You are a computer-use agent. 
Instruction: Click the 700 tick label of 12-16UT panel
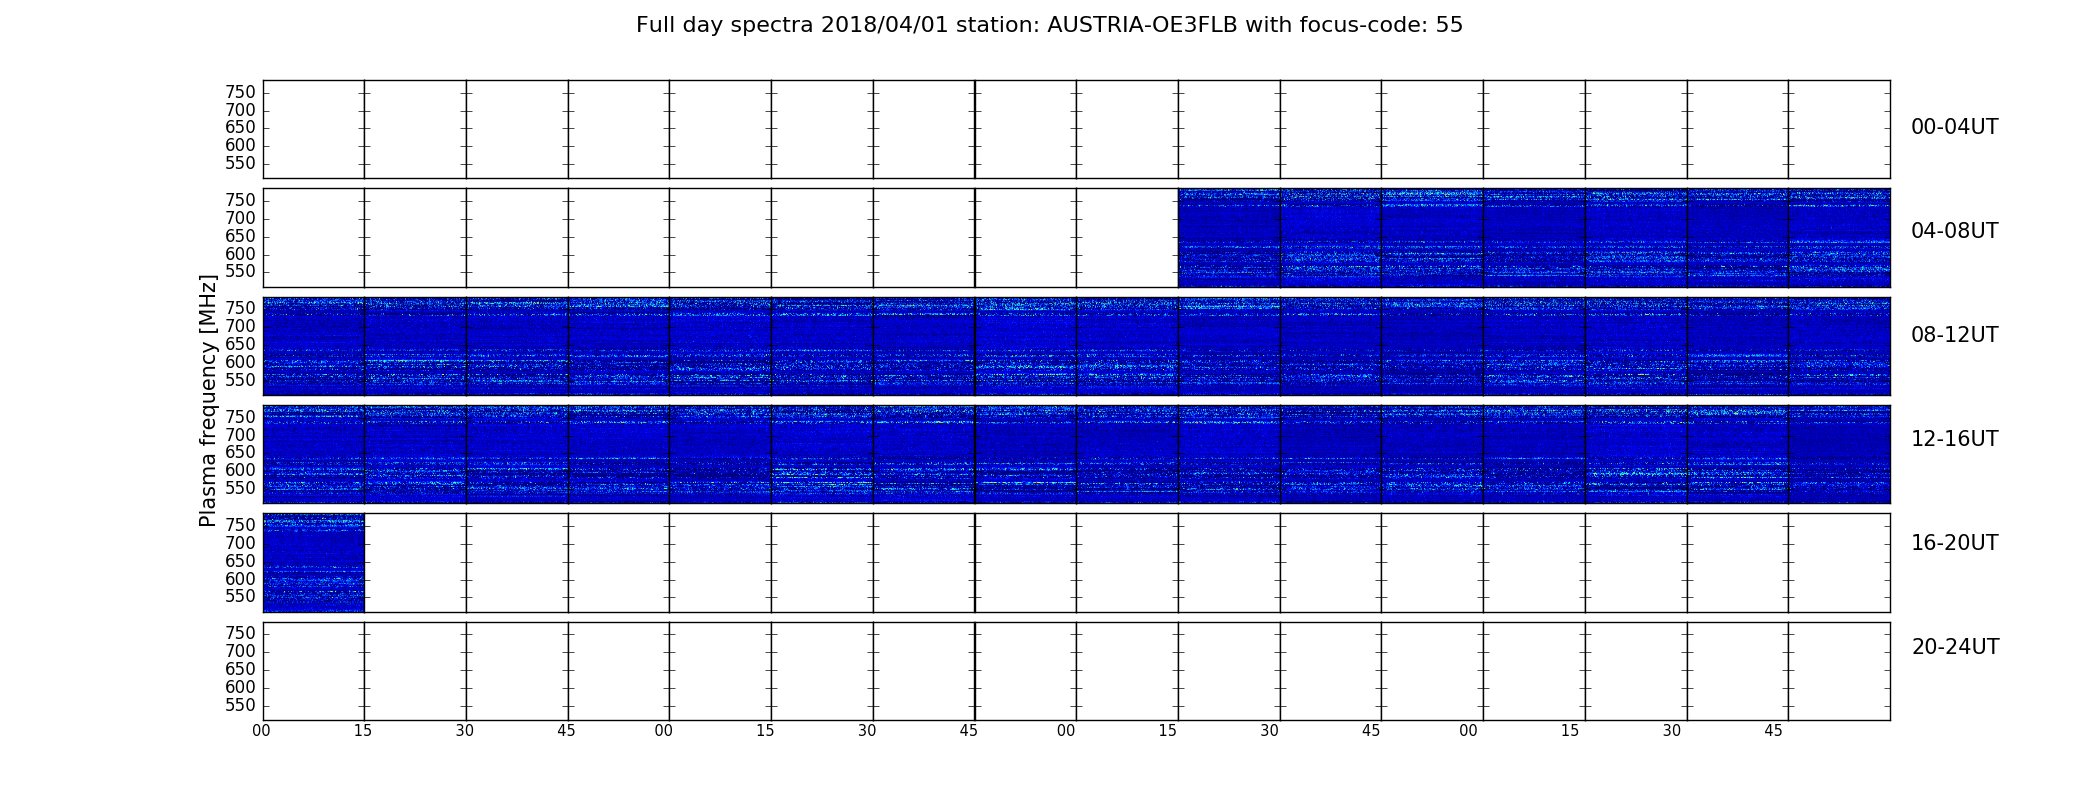(x=240, y=435)
